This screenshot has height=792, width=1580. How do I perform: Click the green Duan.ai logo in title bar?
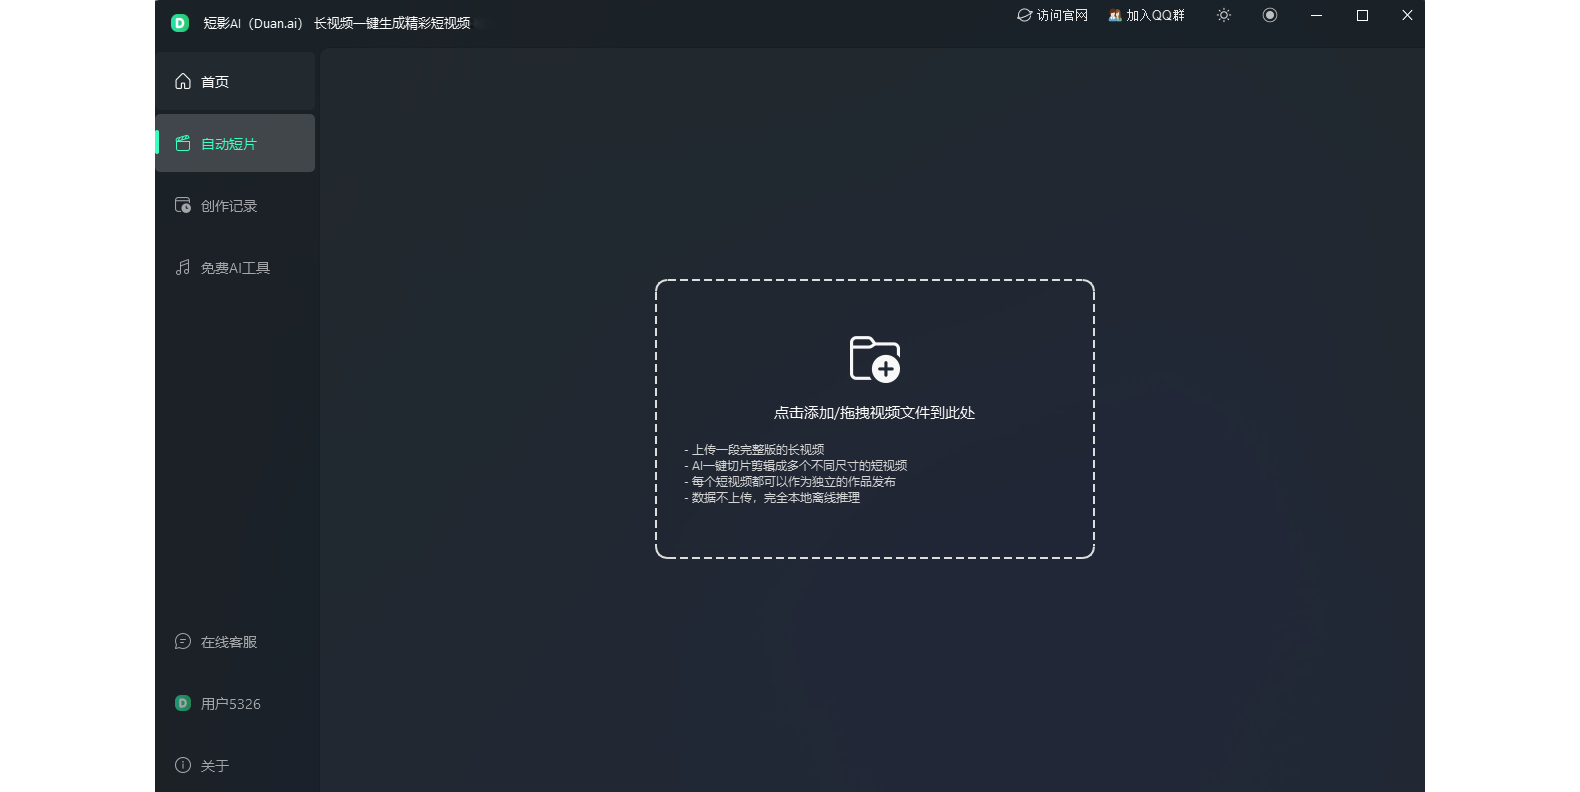[180, 23]
